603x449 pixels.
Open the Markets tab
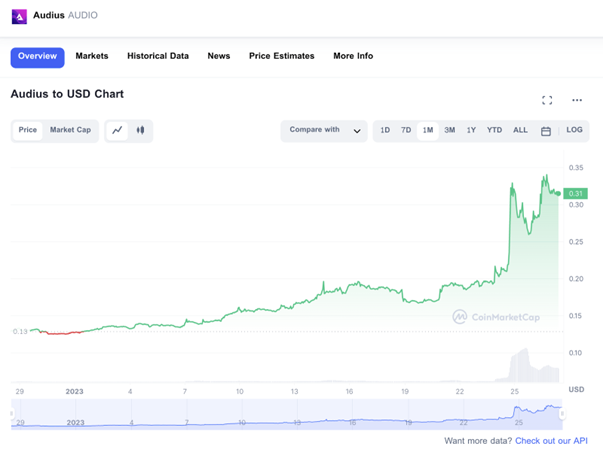coord(92,56)
